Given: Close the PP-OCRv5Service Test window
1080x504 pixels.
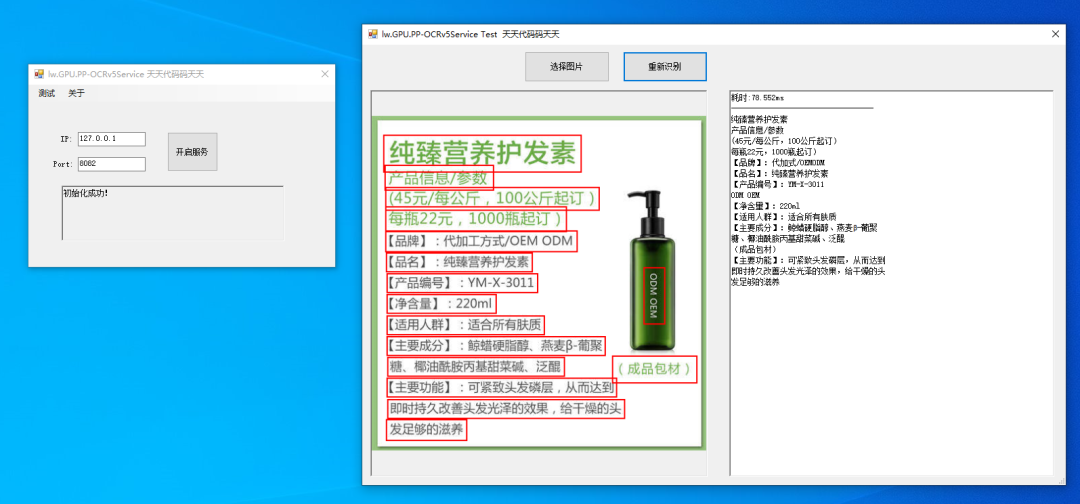Looking at the screenshot, I should [1055, 34].
